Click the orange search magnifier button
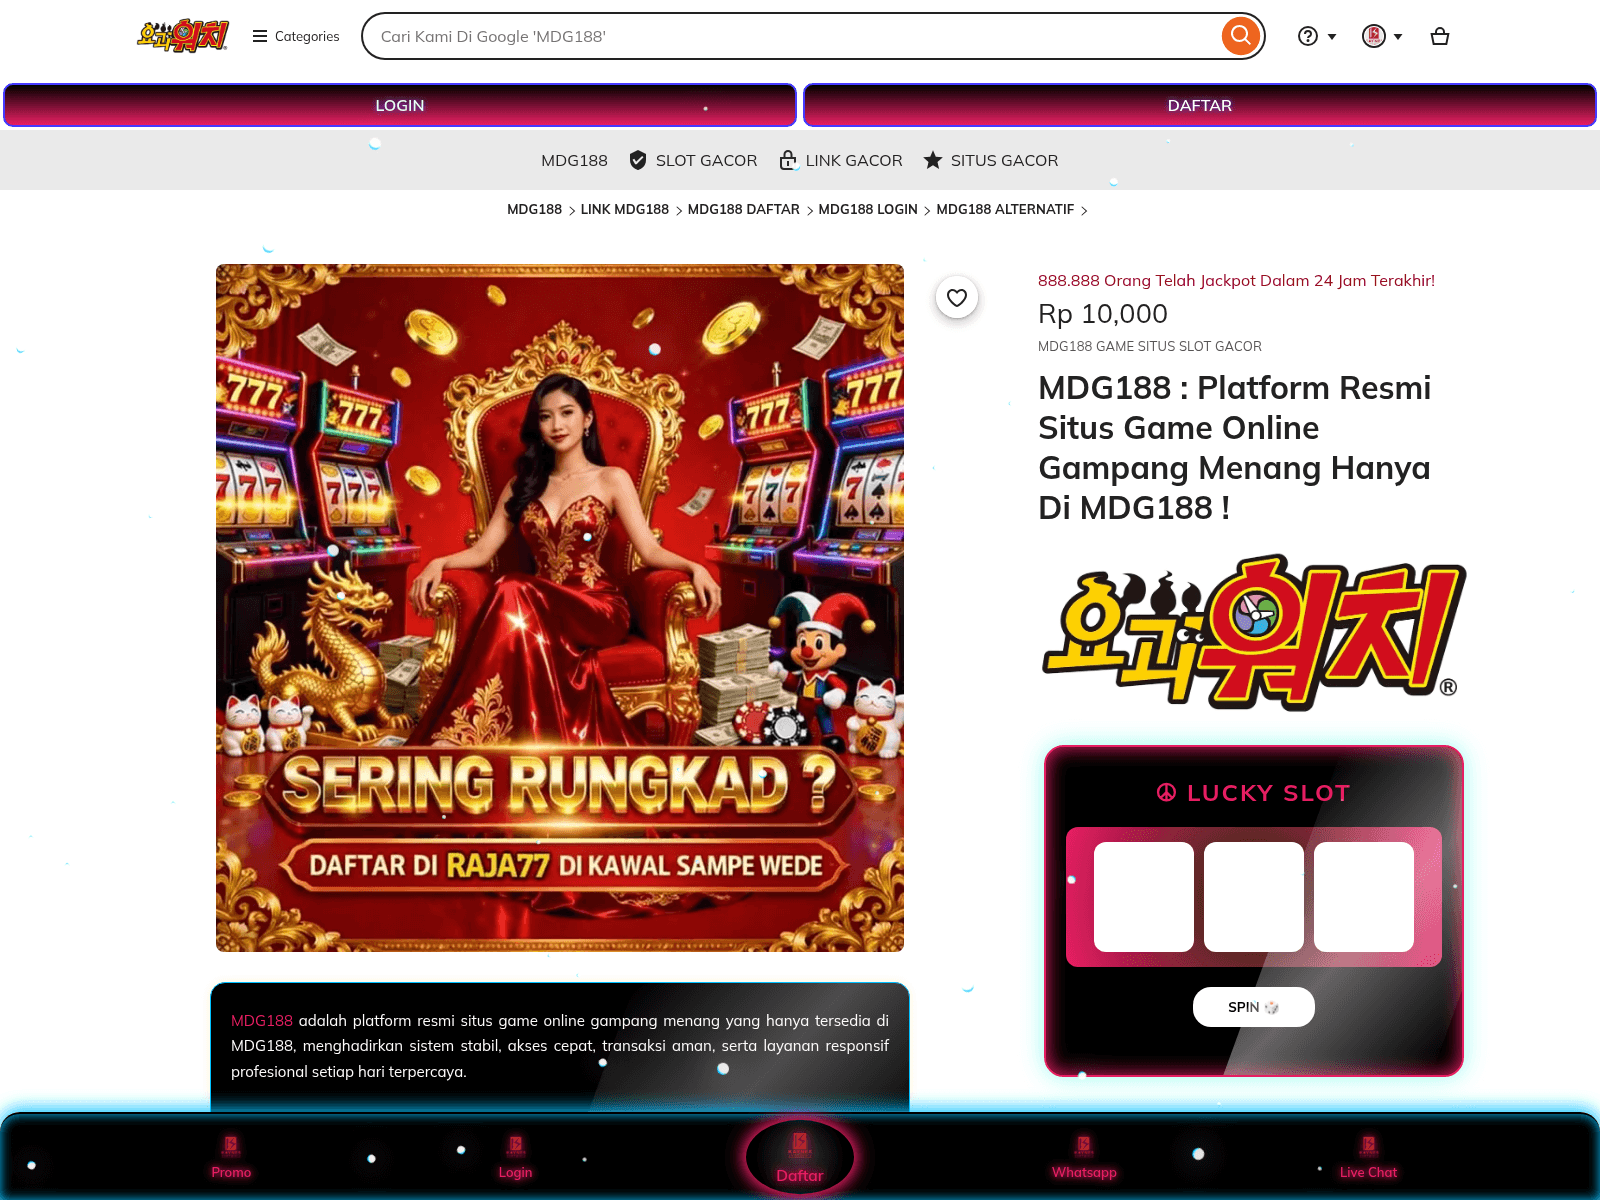The width and height of the screenshot is (1600, 1200). coord(1240,36)
